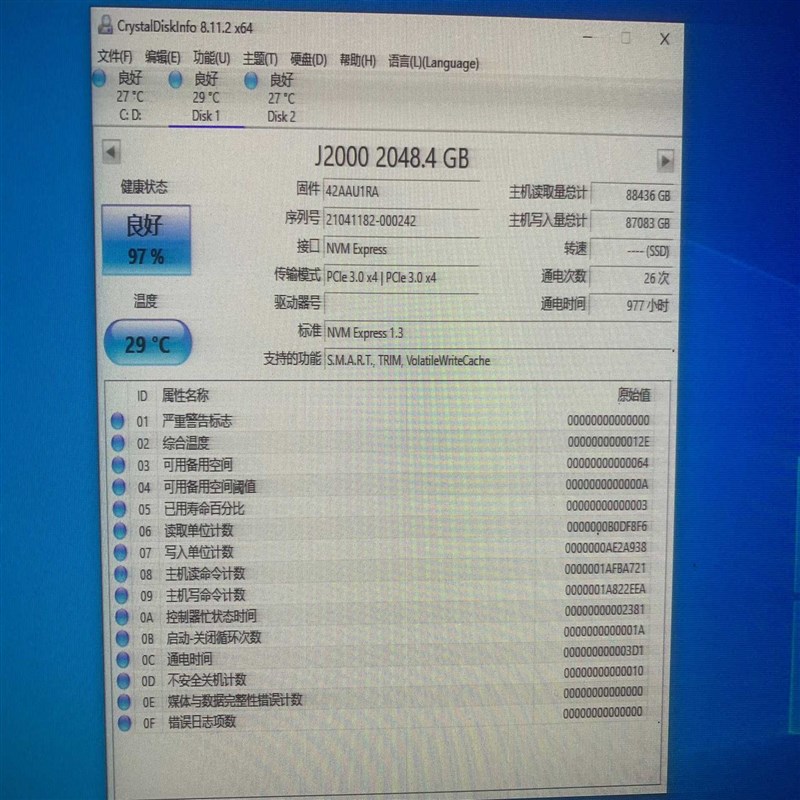Click rotation rate value ---- (SSD)

pos(631,251)
